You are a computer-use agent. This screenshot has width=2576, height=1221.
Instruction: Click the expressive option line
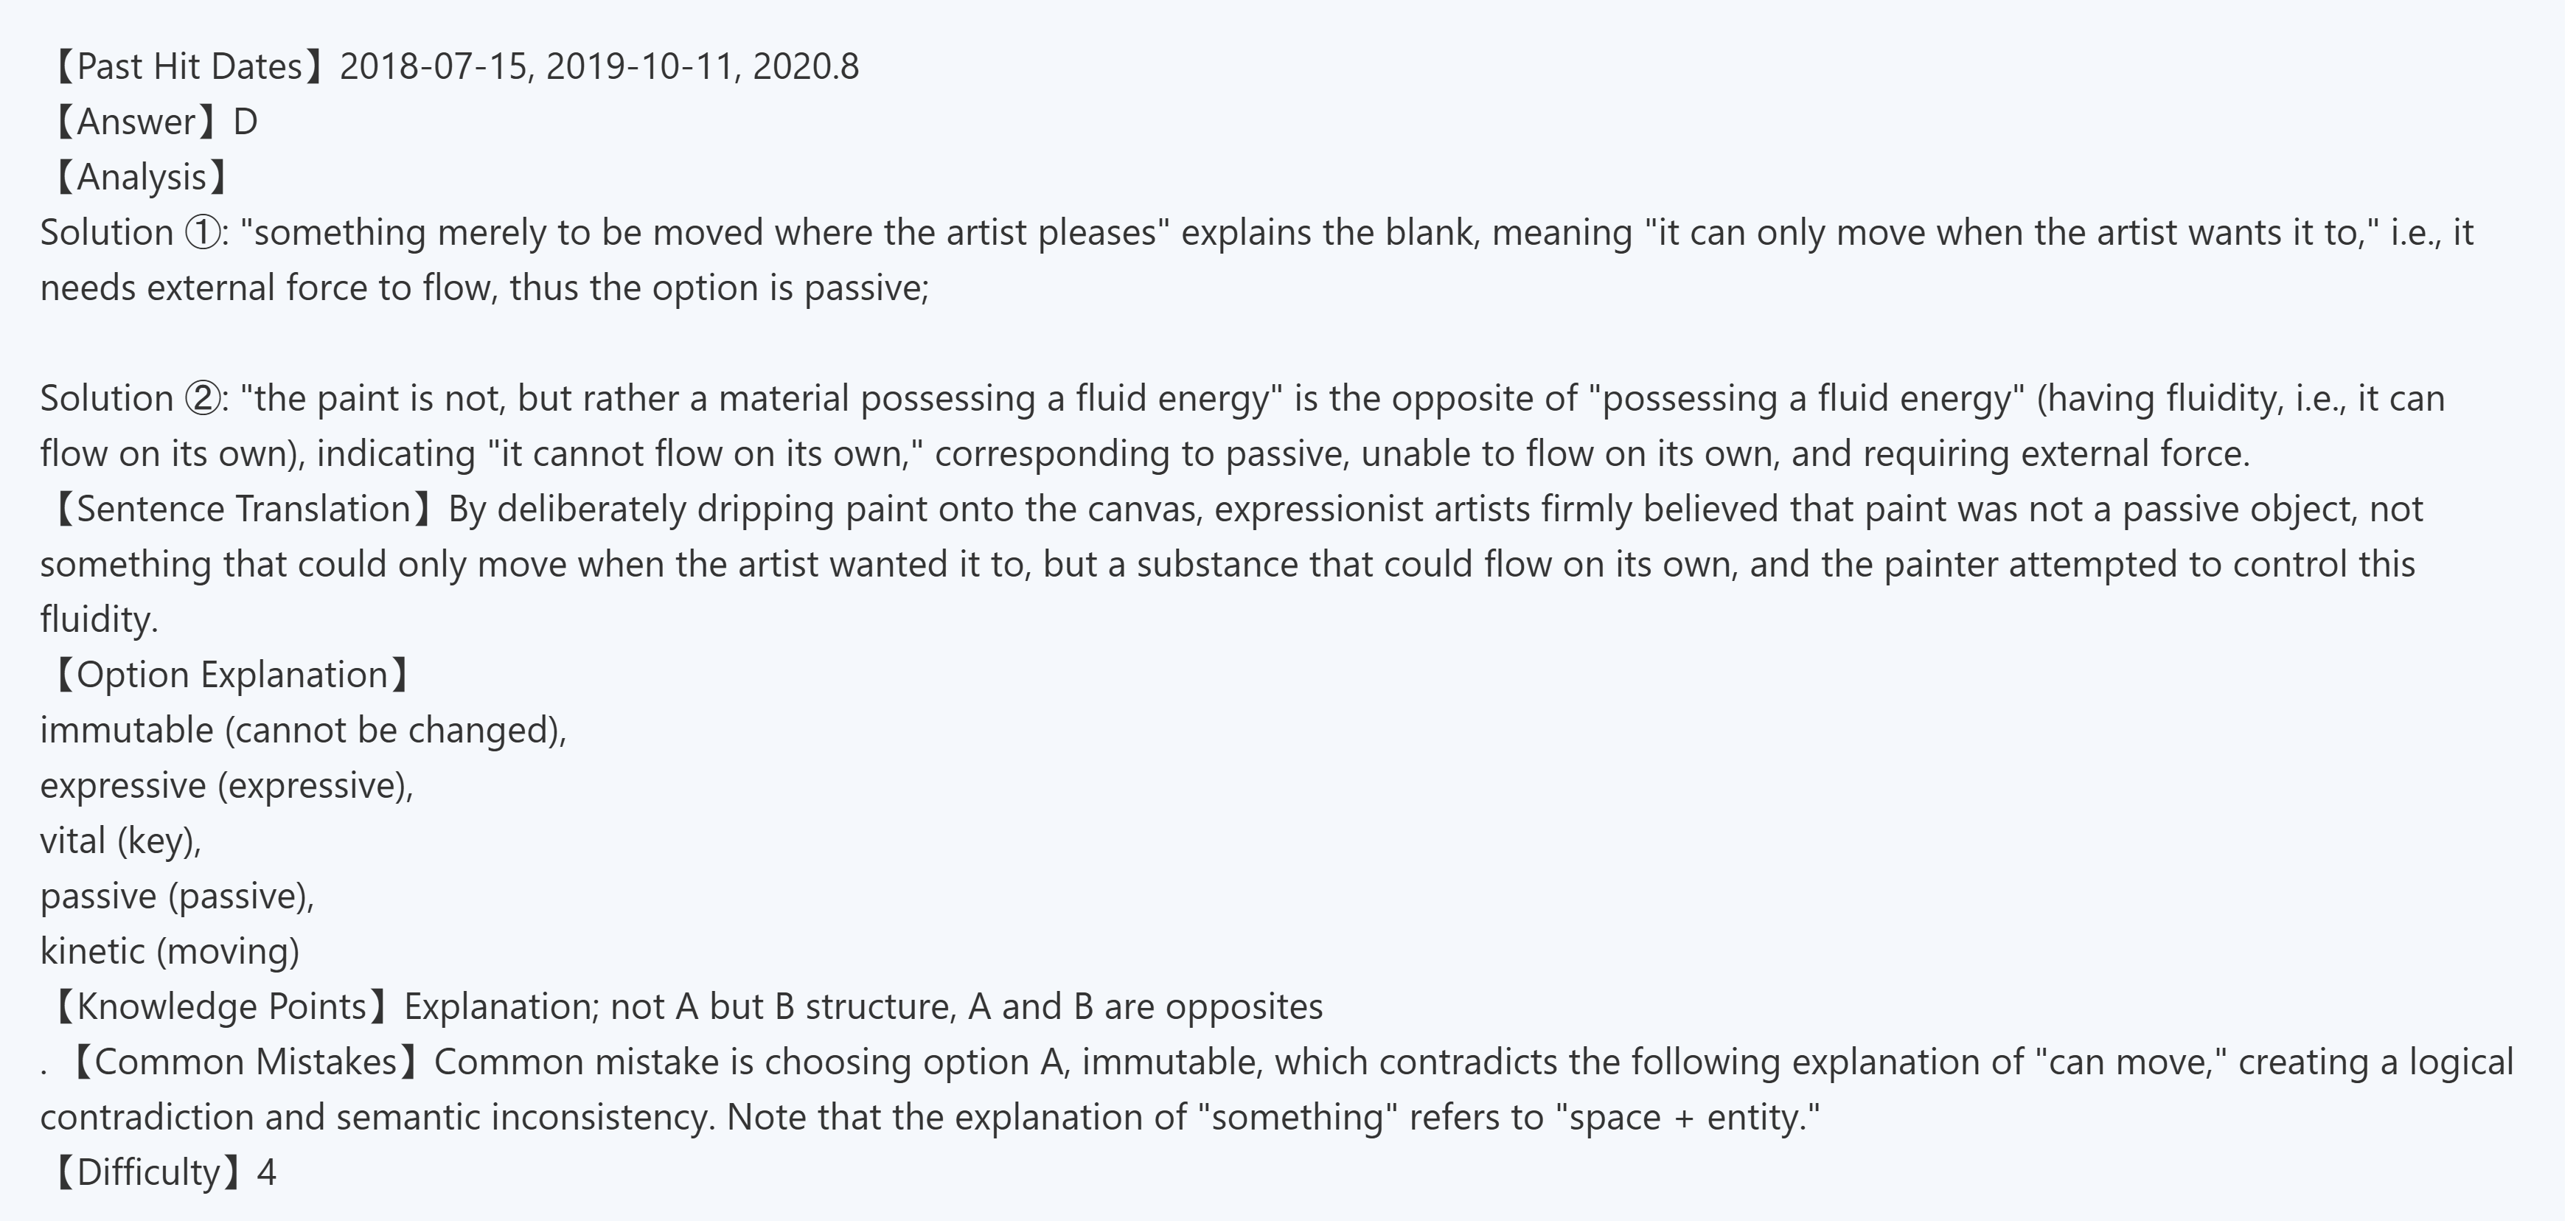tap(226, 786)
